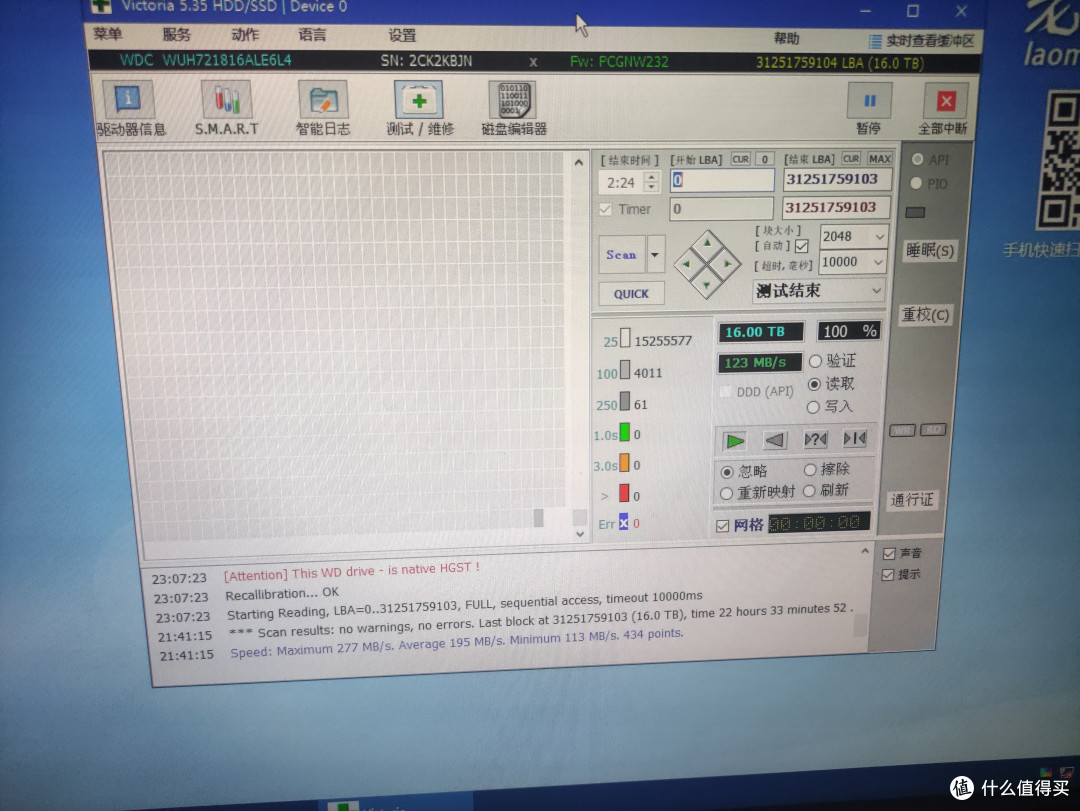This screenshot has width=1080, height=811.
Task: Open the 动作 menu
Action: coord(245,34)
